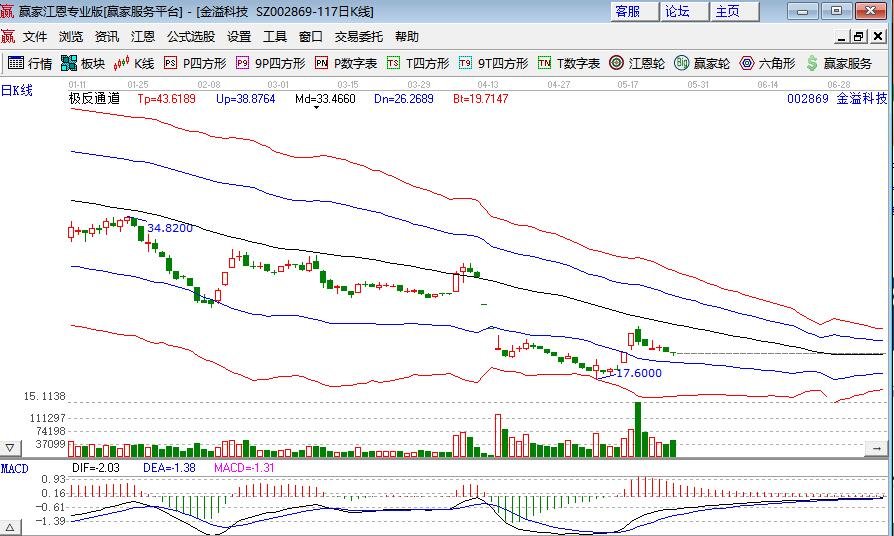894x536 pixels.
Task: Click the Md=33.4660 value
Action: pyautogui.click(x=326, y=99)
